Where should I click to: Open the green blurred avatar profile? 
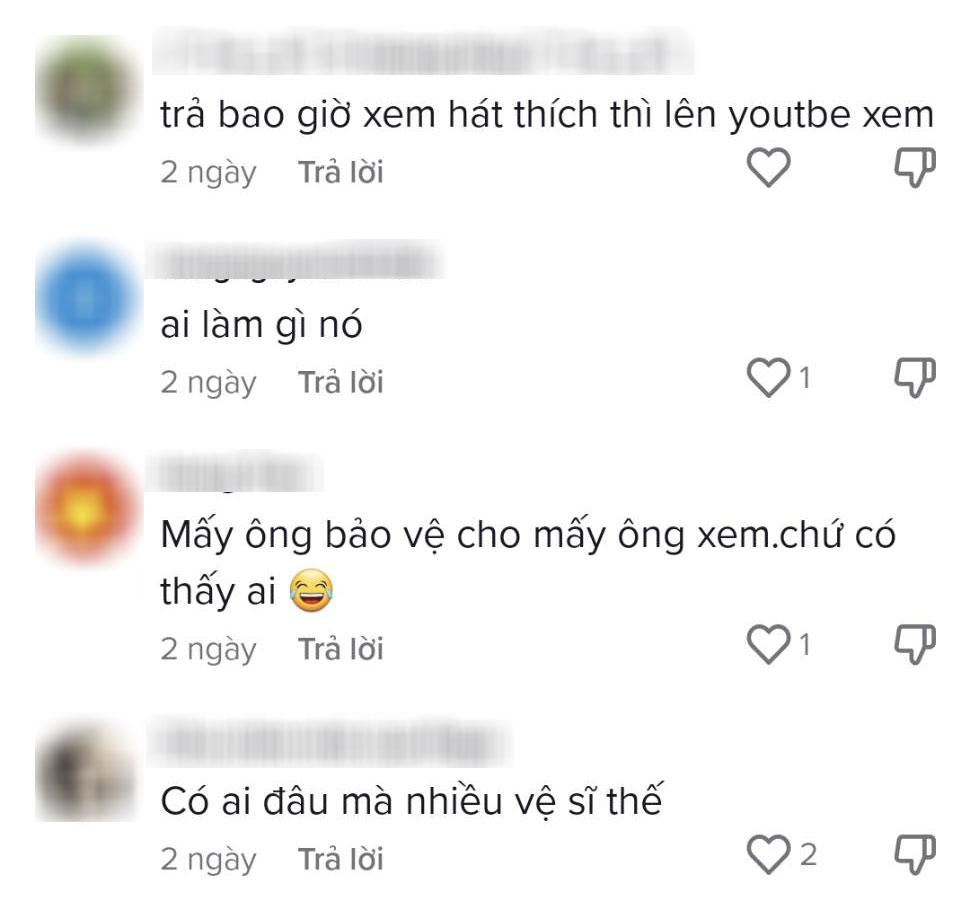(85, 88)
